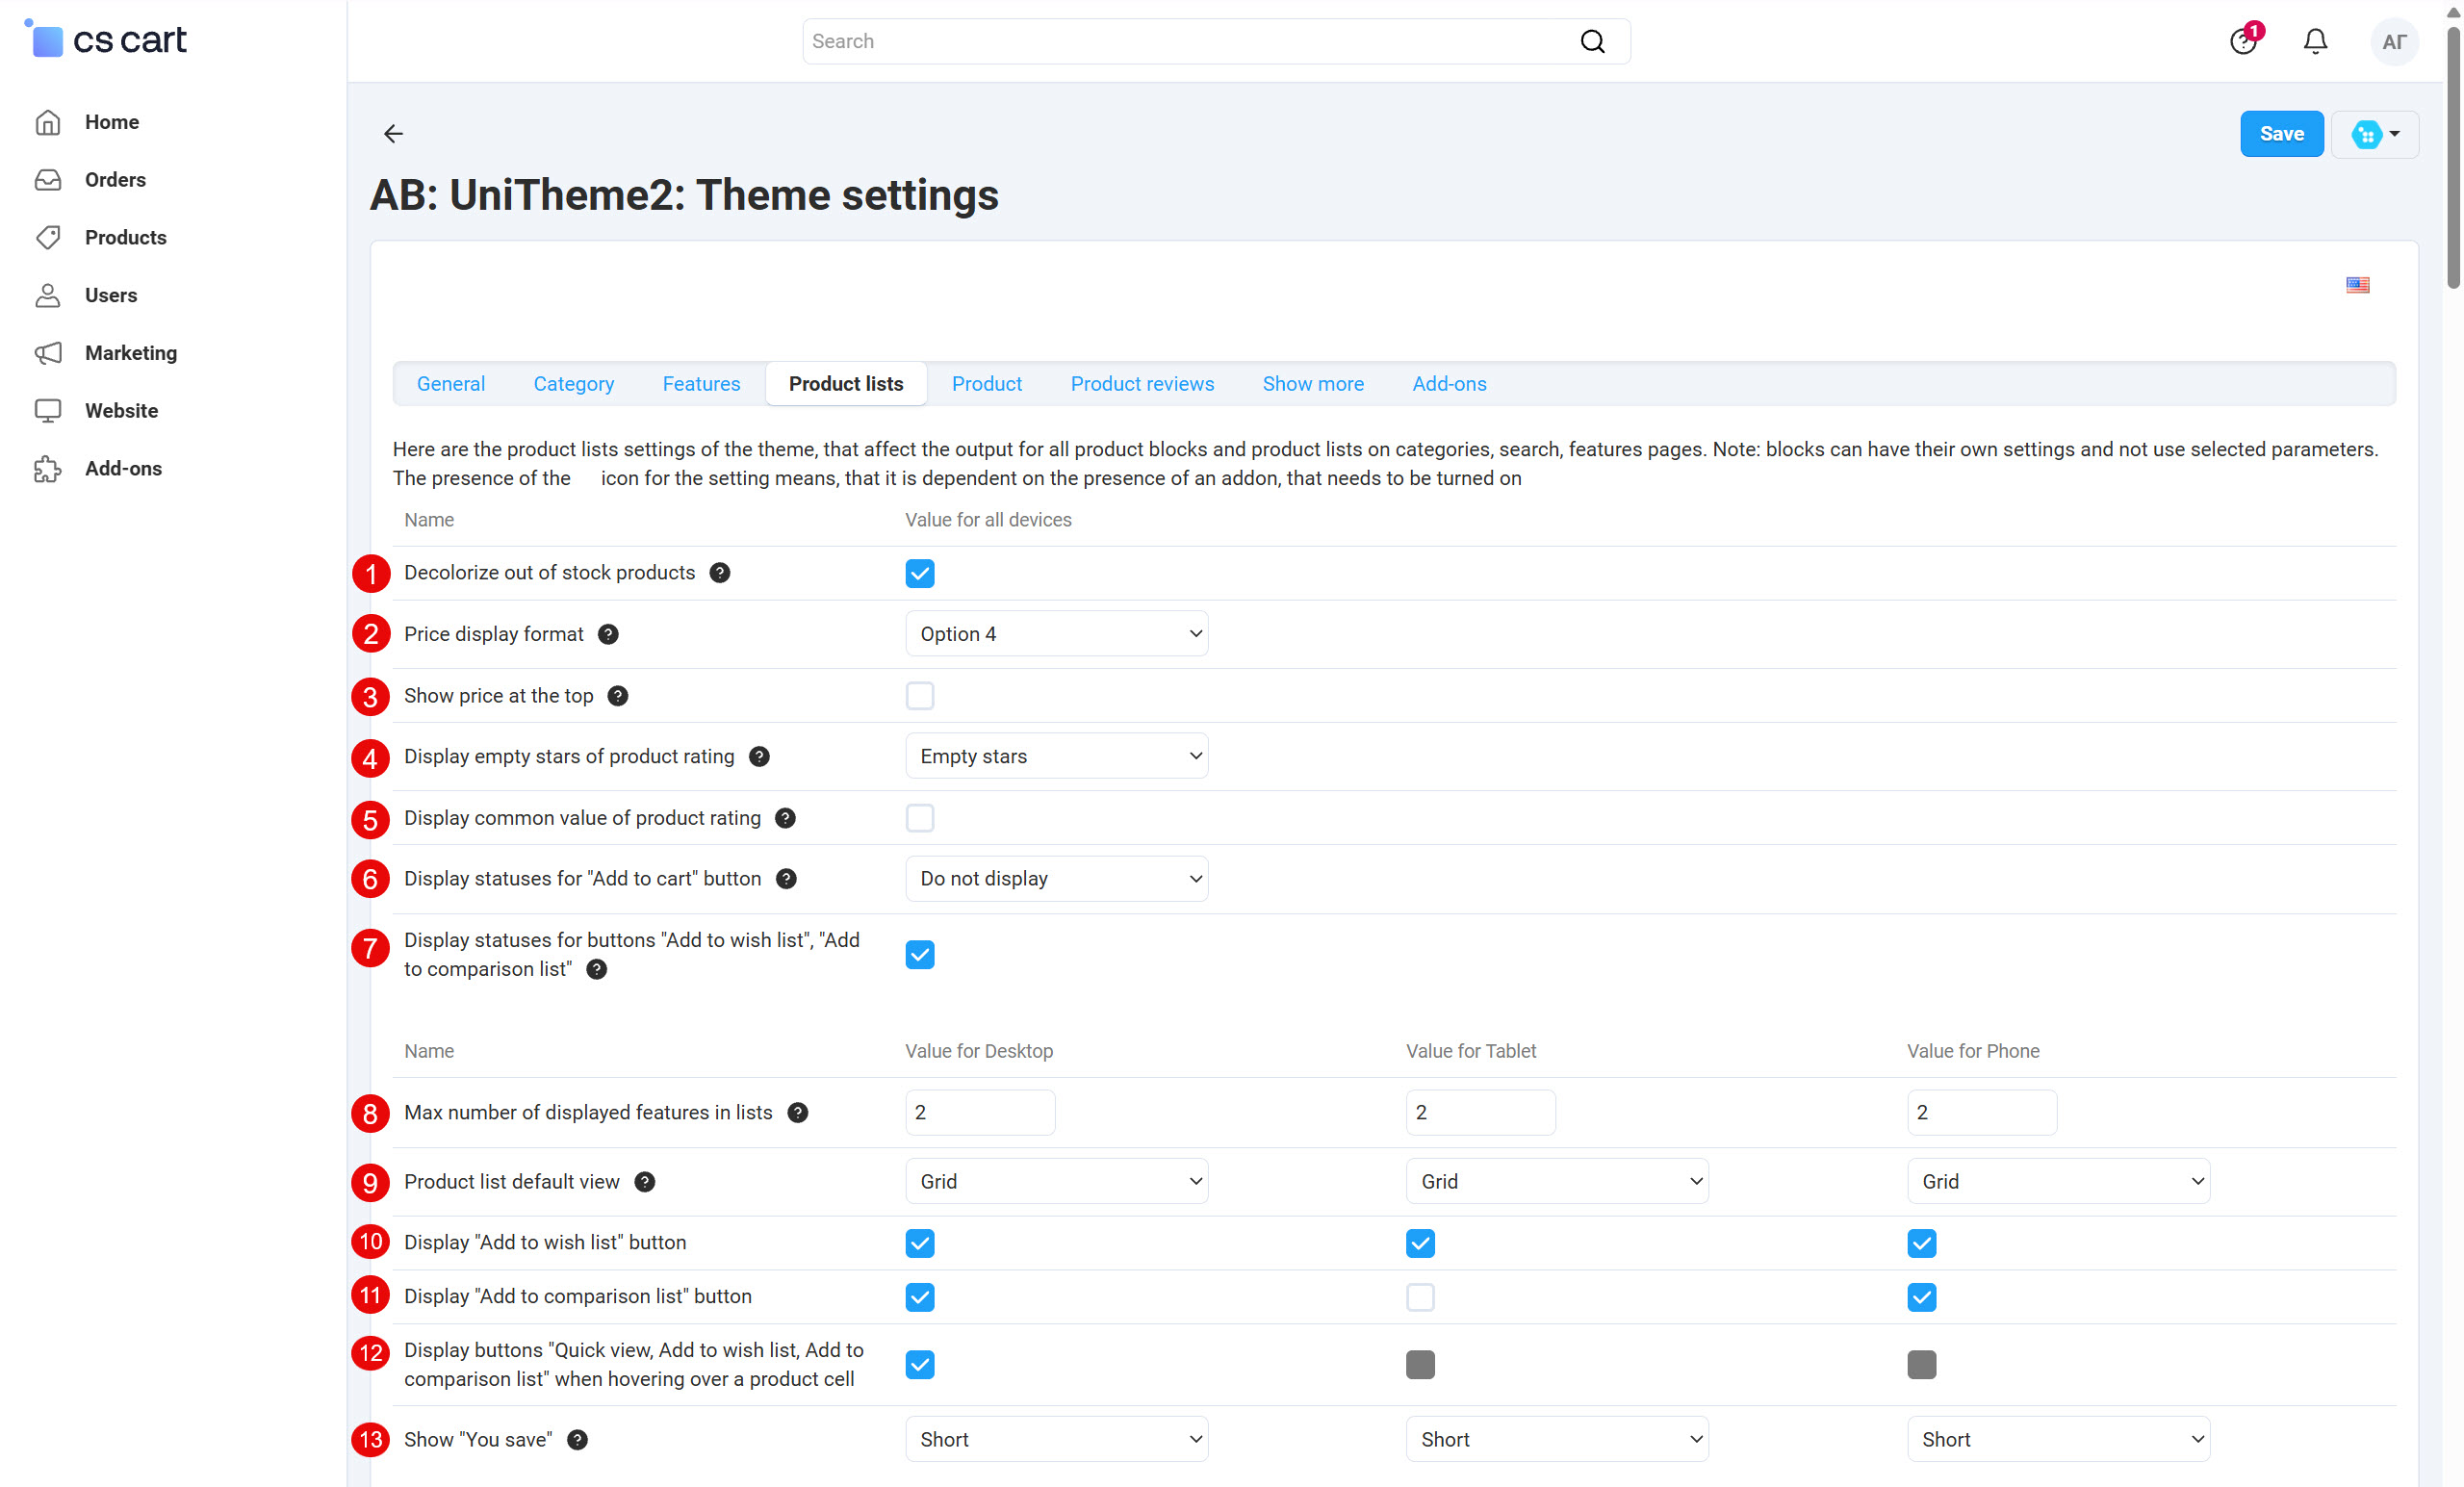This screenshot has height=1487, width=2464.
Task: Click the Users person icon
Action: 48,295
